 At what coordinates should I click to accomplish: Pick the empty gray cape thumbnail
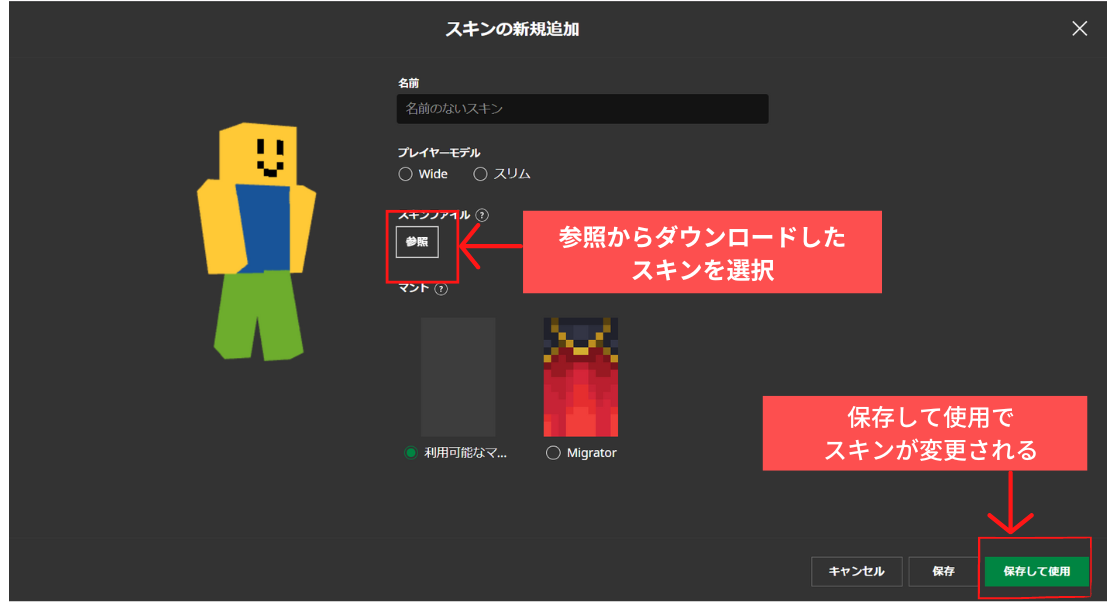[x=458, y=377]
